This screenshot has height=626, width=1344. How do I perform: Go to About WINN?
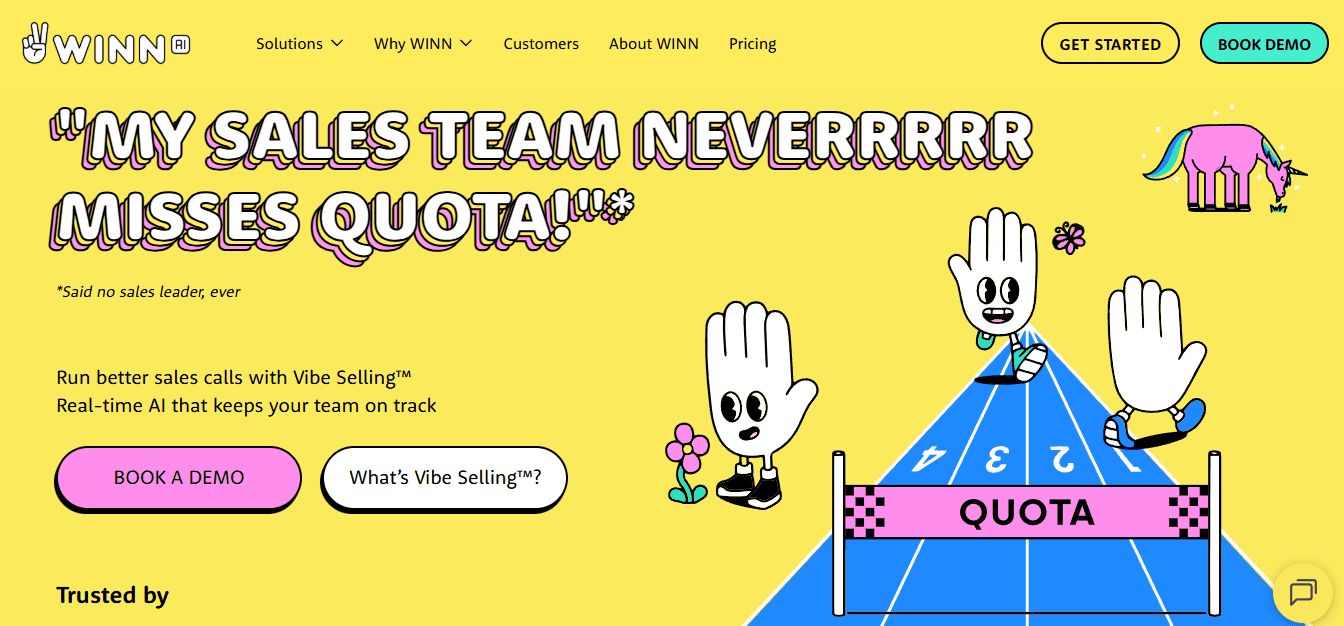coord(654,44)
